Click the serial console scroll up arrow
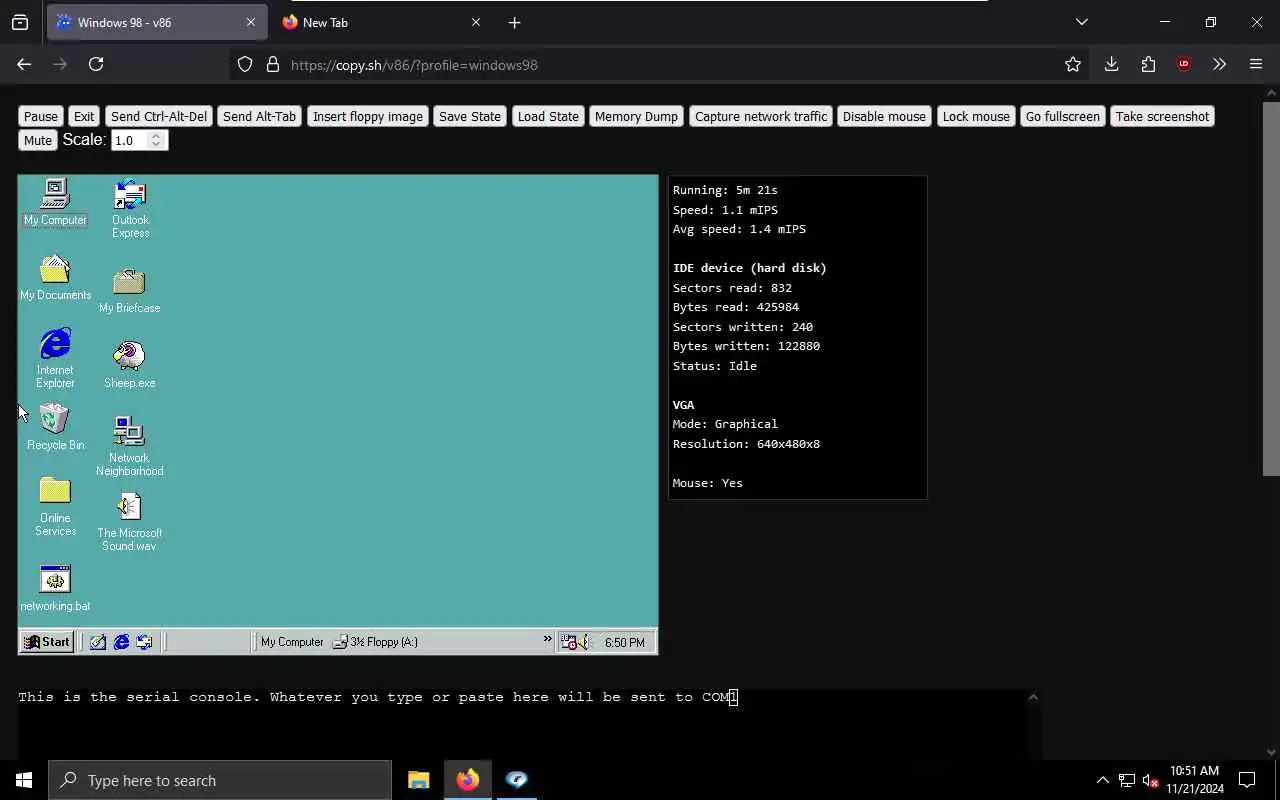Screen dimensions: 1280x800 pyautogui.click(x=1033, y=697)
